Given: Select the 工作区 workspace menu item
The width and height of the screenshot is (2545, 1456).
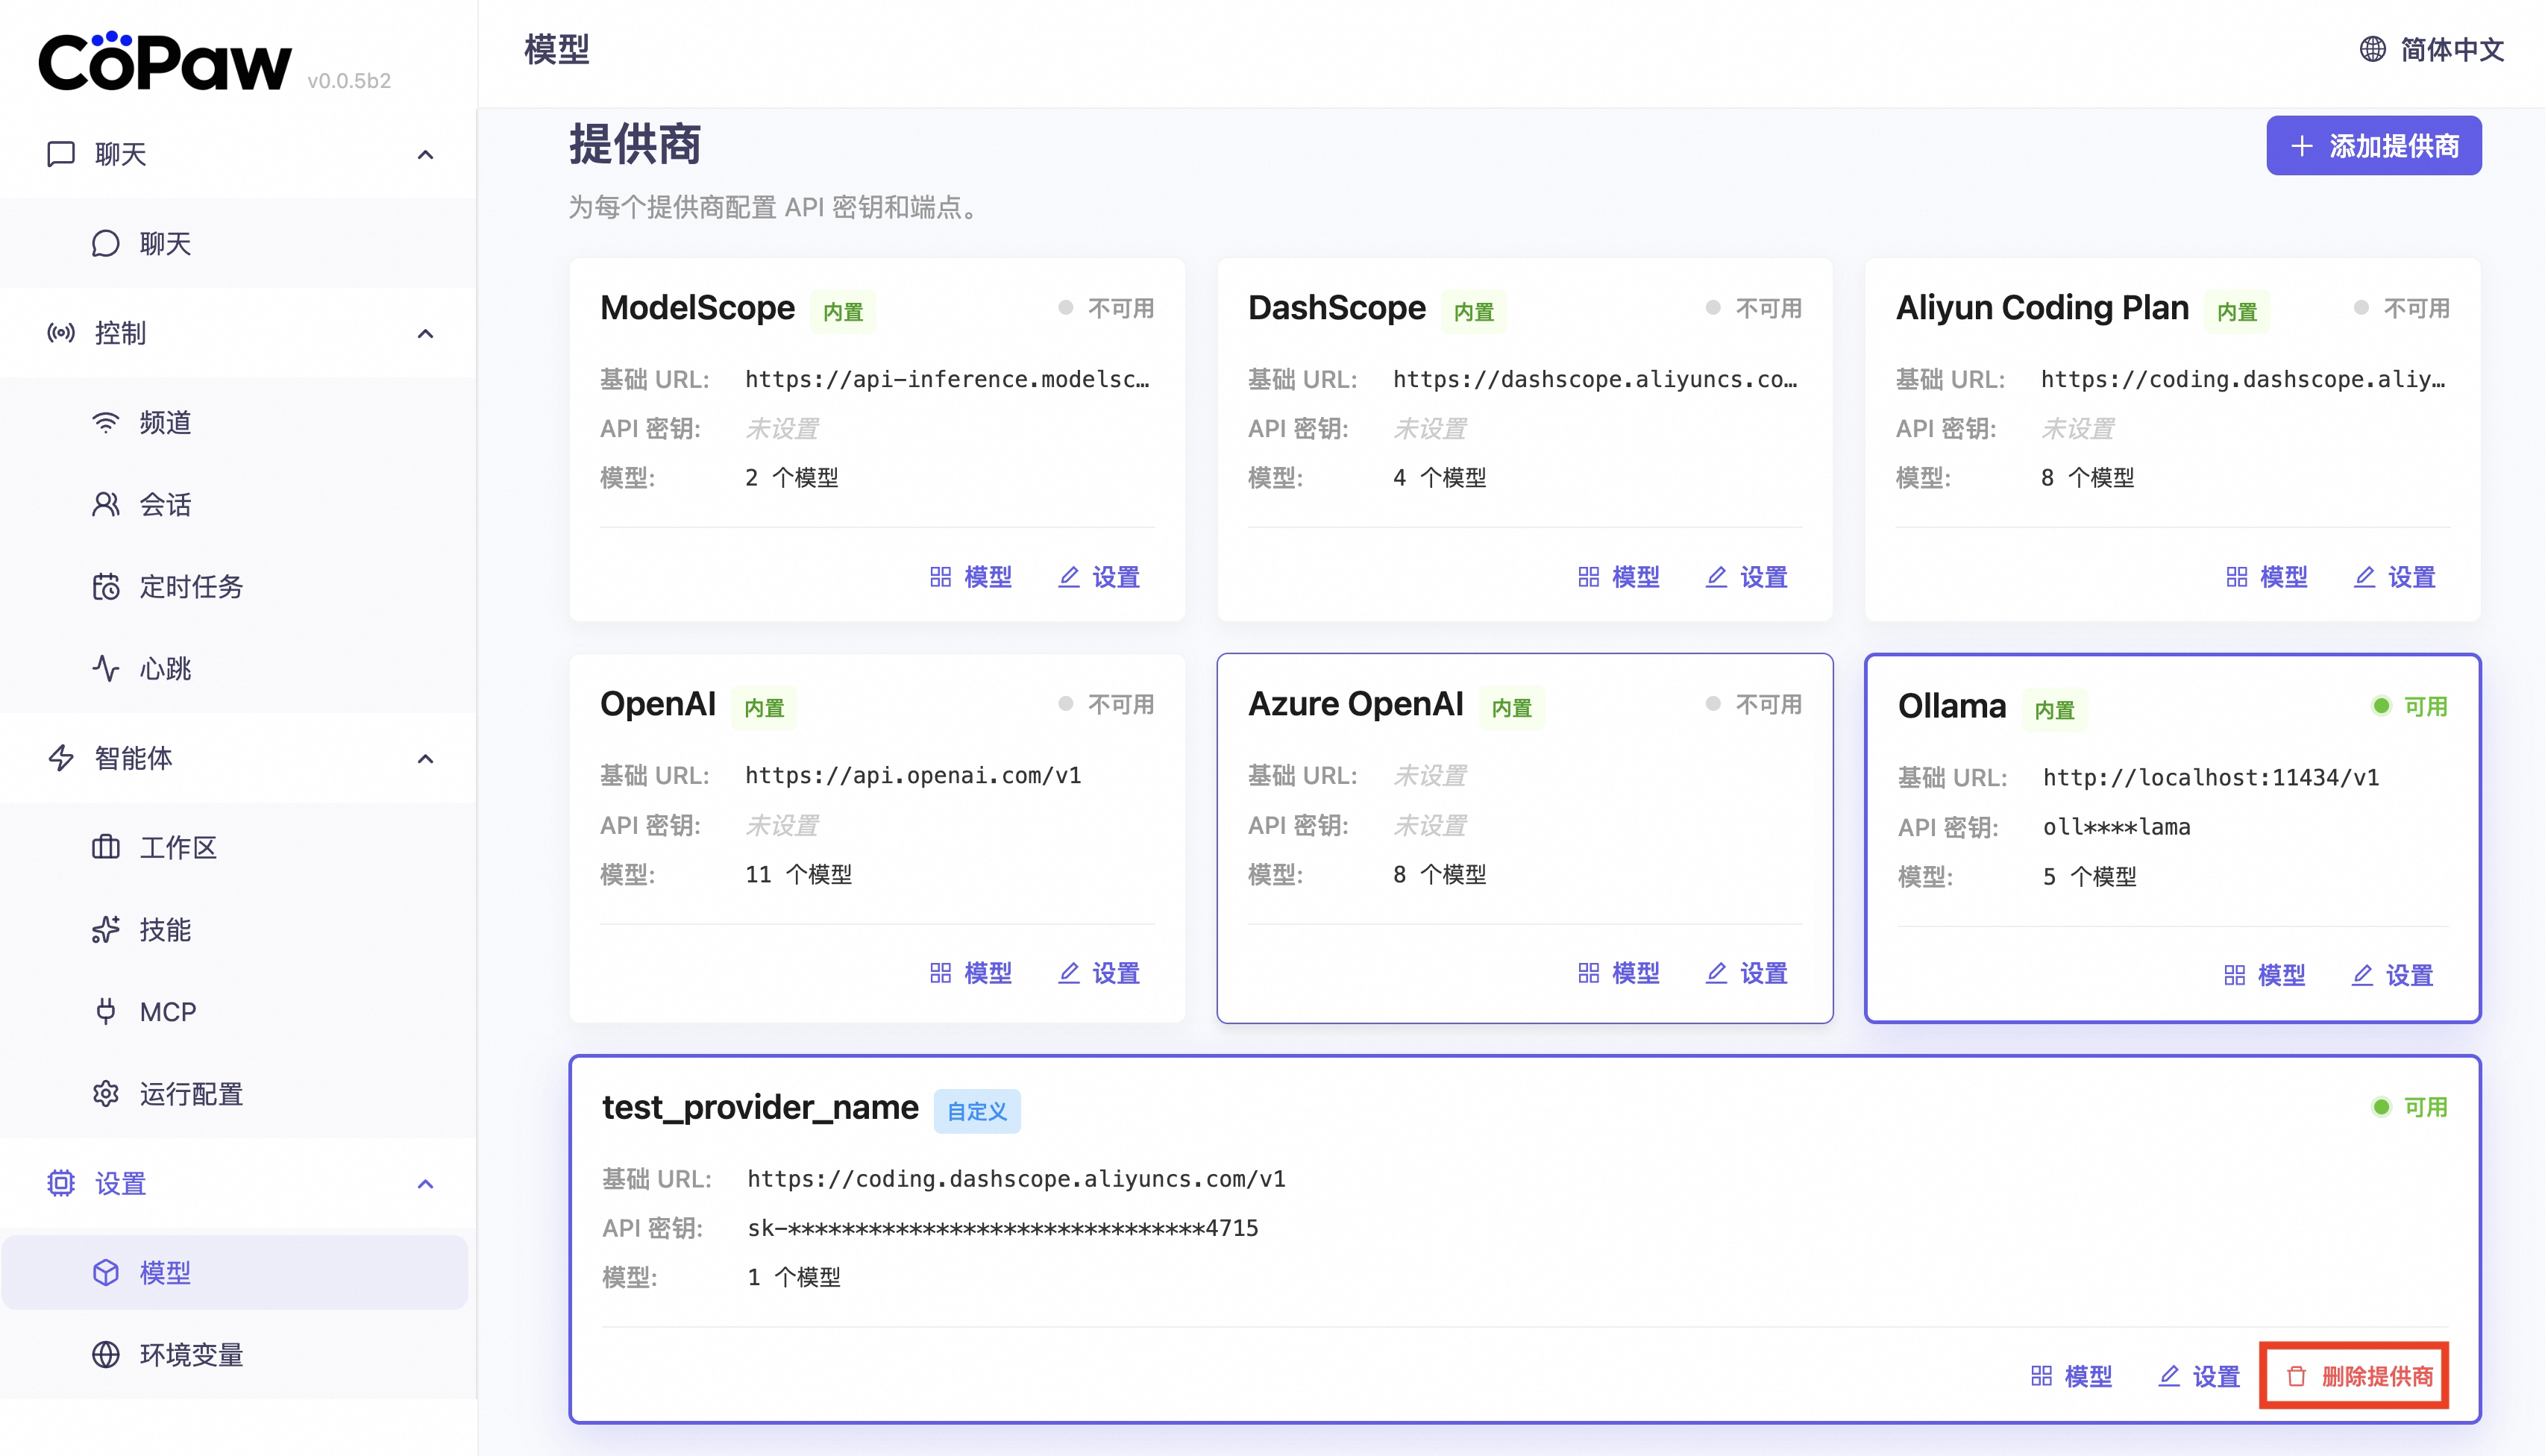Looking at the screenshot, I should click(177, 847).
